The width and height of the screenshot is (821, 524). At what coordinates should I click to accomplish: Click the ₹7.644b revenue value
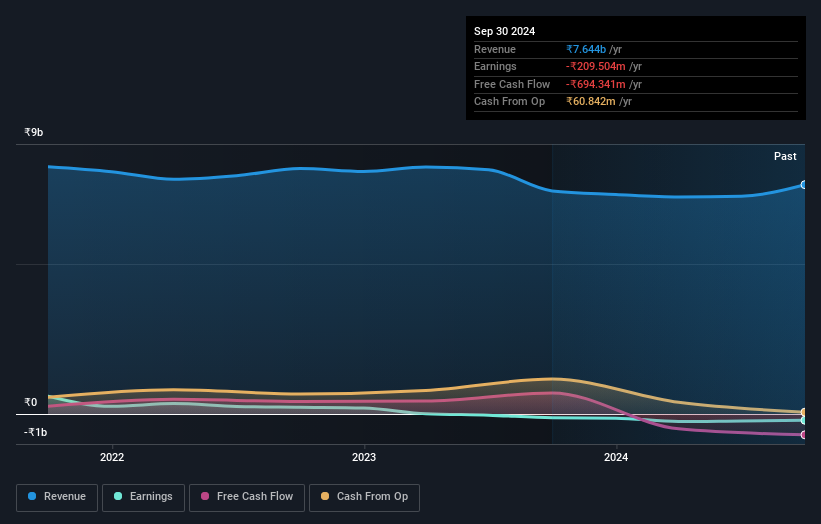(x=586, y=49)
